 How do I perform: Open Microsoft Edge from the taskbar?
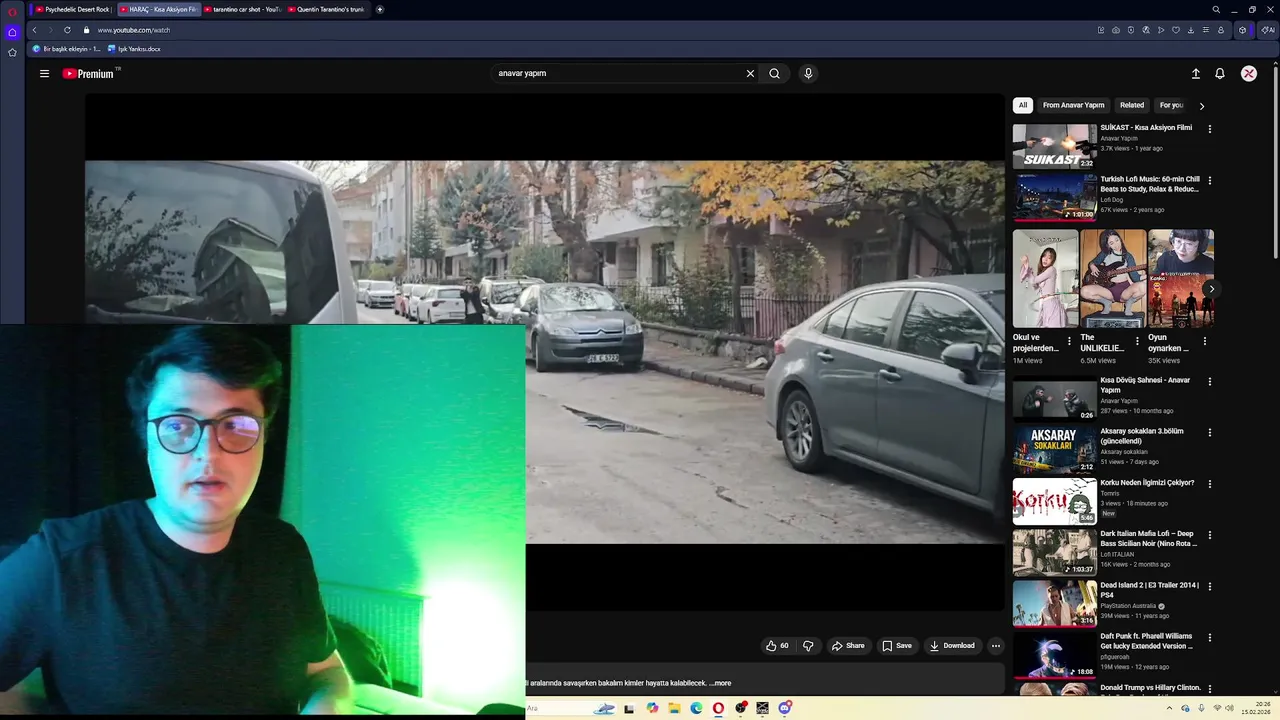tap(696, 708)
